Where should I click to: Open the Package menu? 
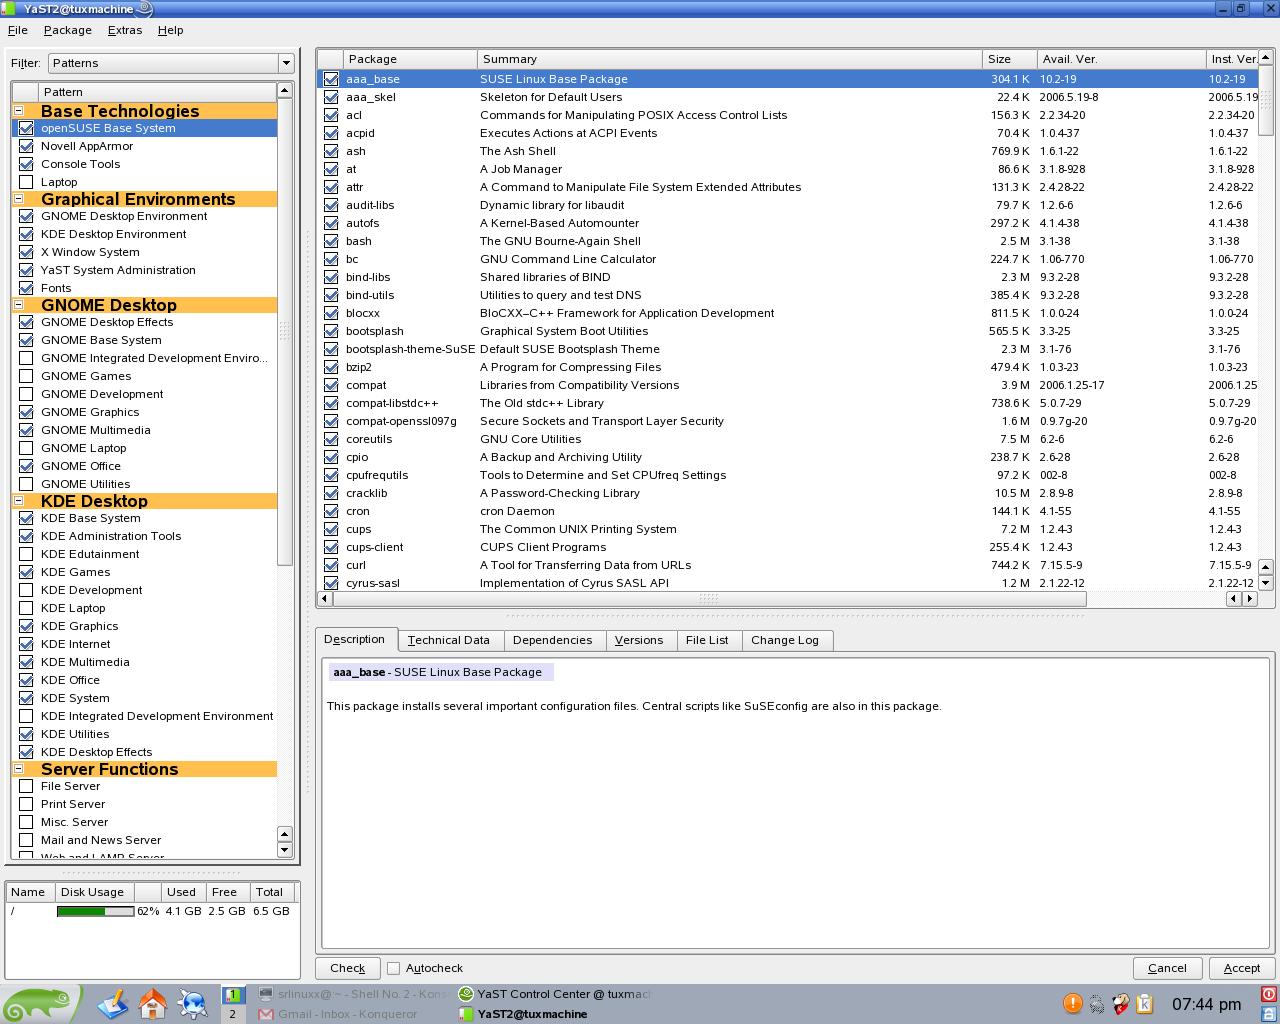pos(68,30)
